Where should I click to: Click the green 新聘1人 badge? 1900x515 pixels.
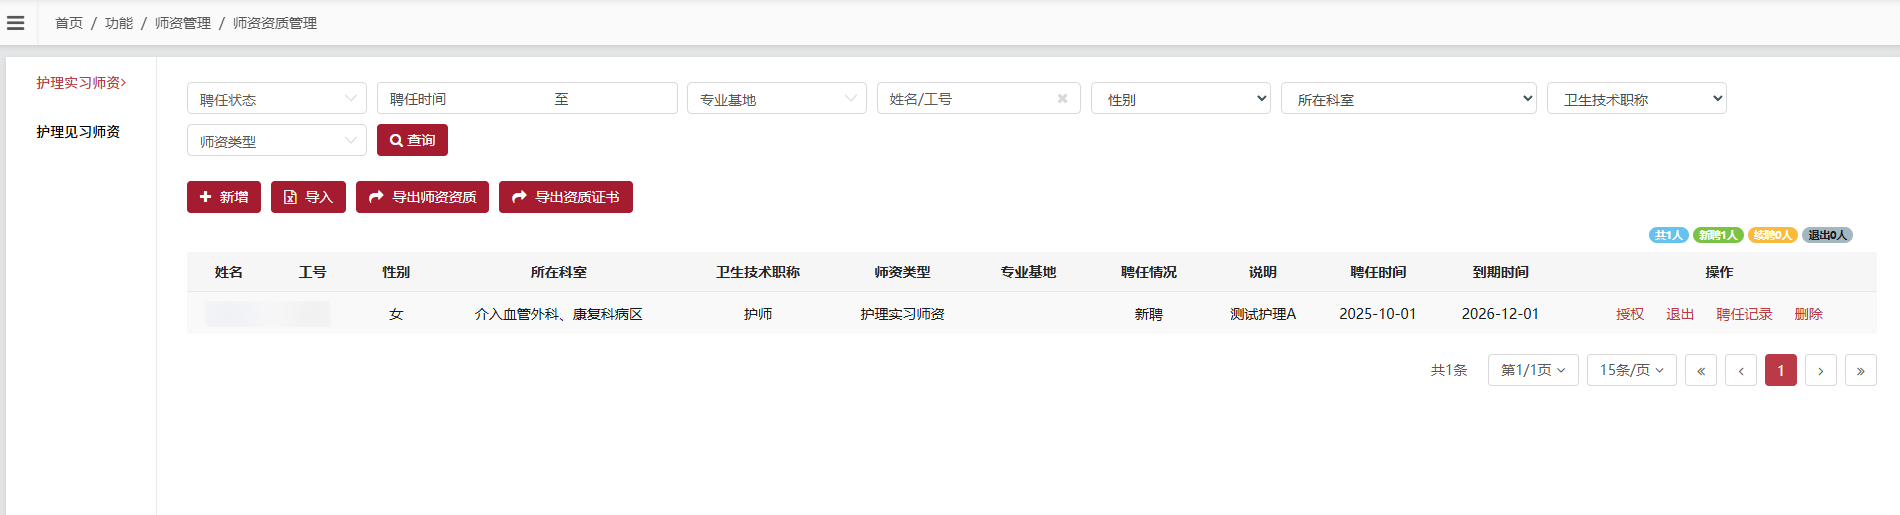[x=1718, y=235]
